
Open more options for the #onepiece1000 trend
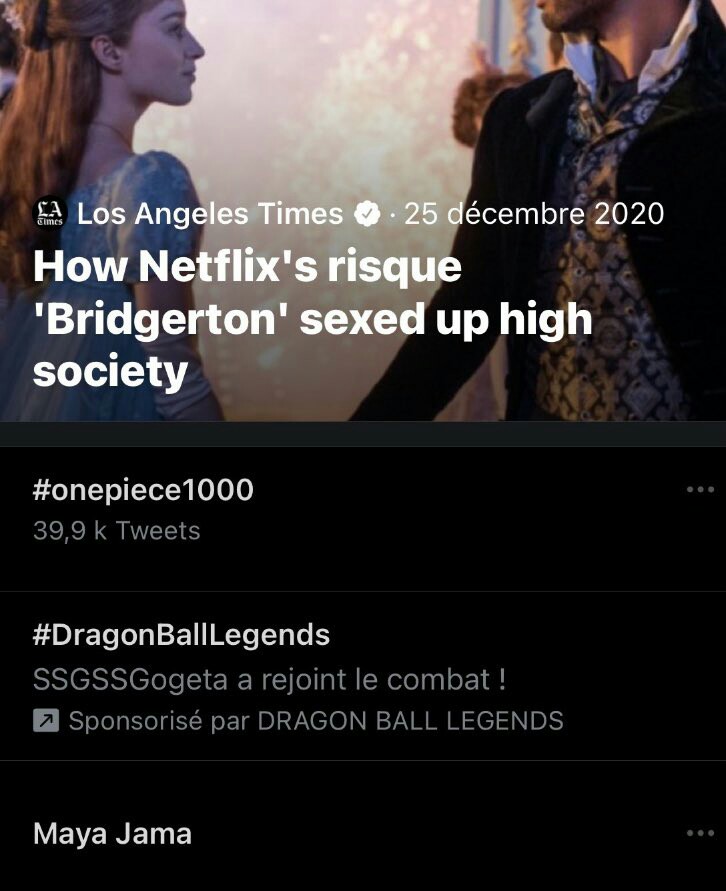point(700,490)
